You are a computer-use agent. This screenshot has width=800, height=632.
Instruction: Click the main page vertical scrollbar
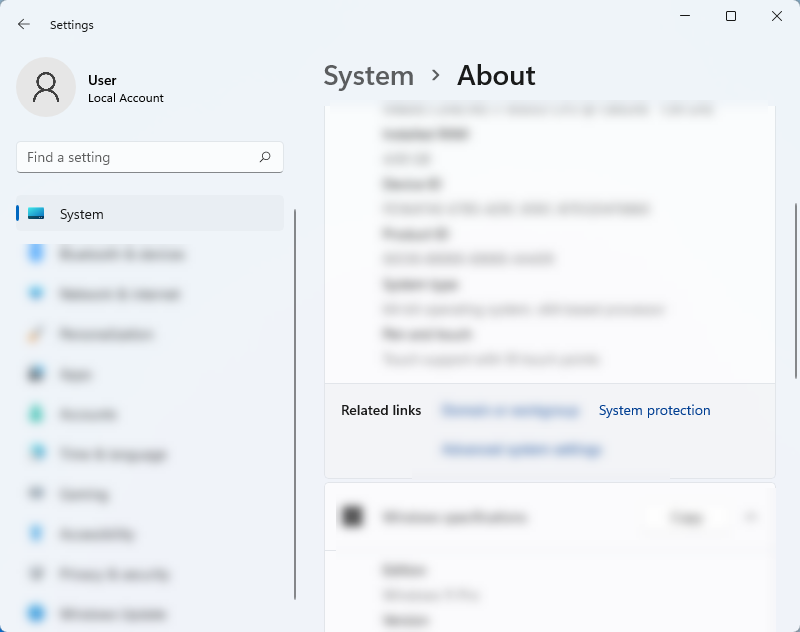(x=795, y=291)
